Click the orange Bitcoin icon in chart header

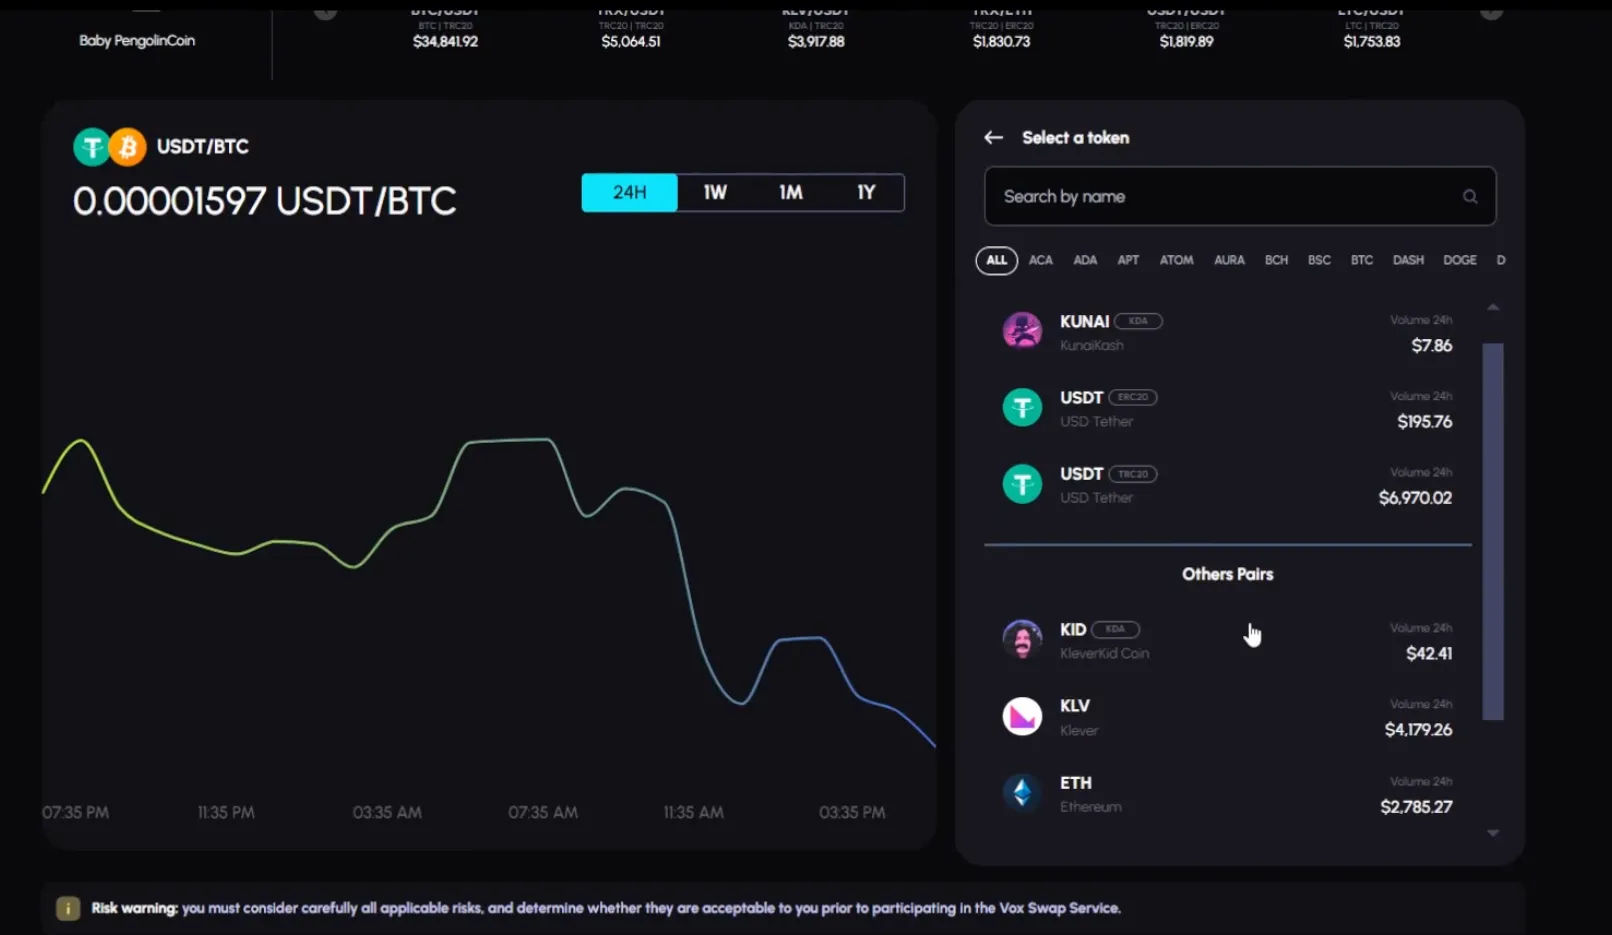pyautogui.click(x=128, y=147)
